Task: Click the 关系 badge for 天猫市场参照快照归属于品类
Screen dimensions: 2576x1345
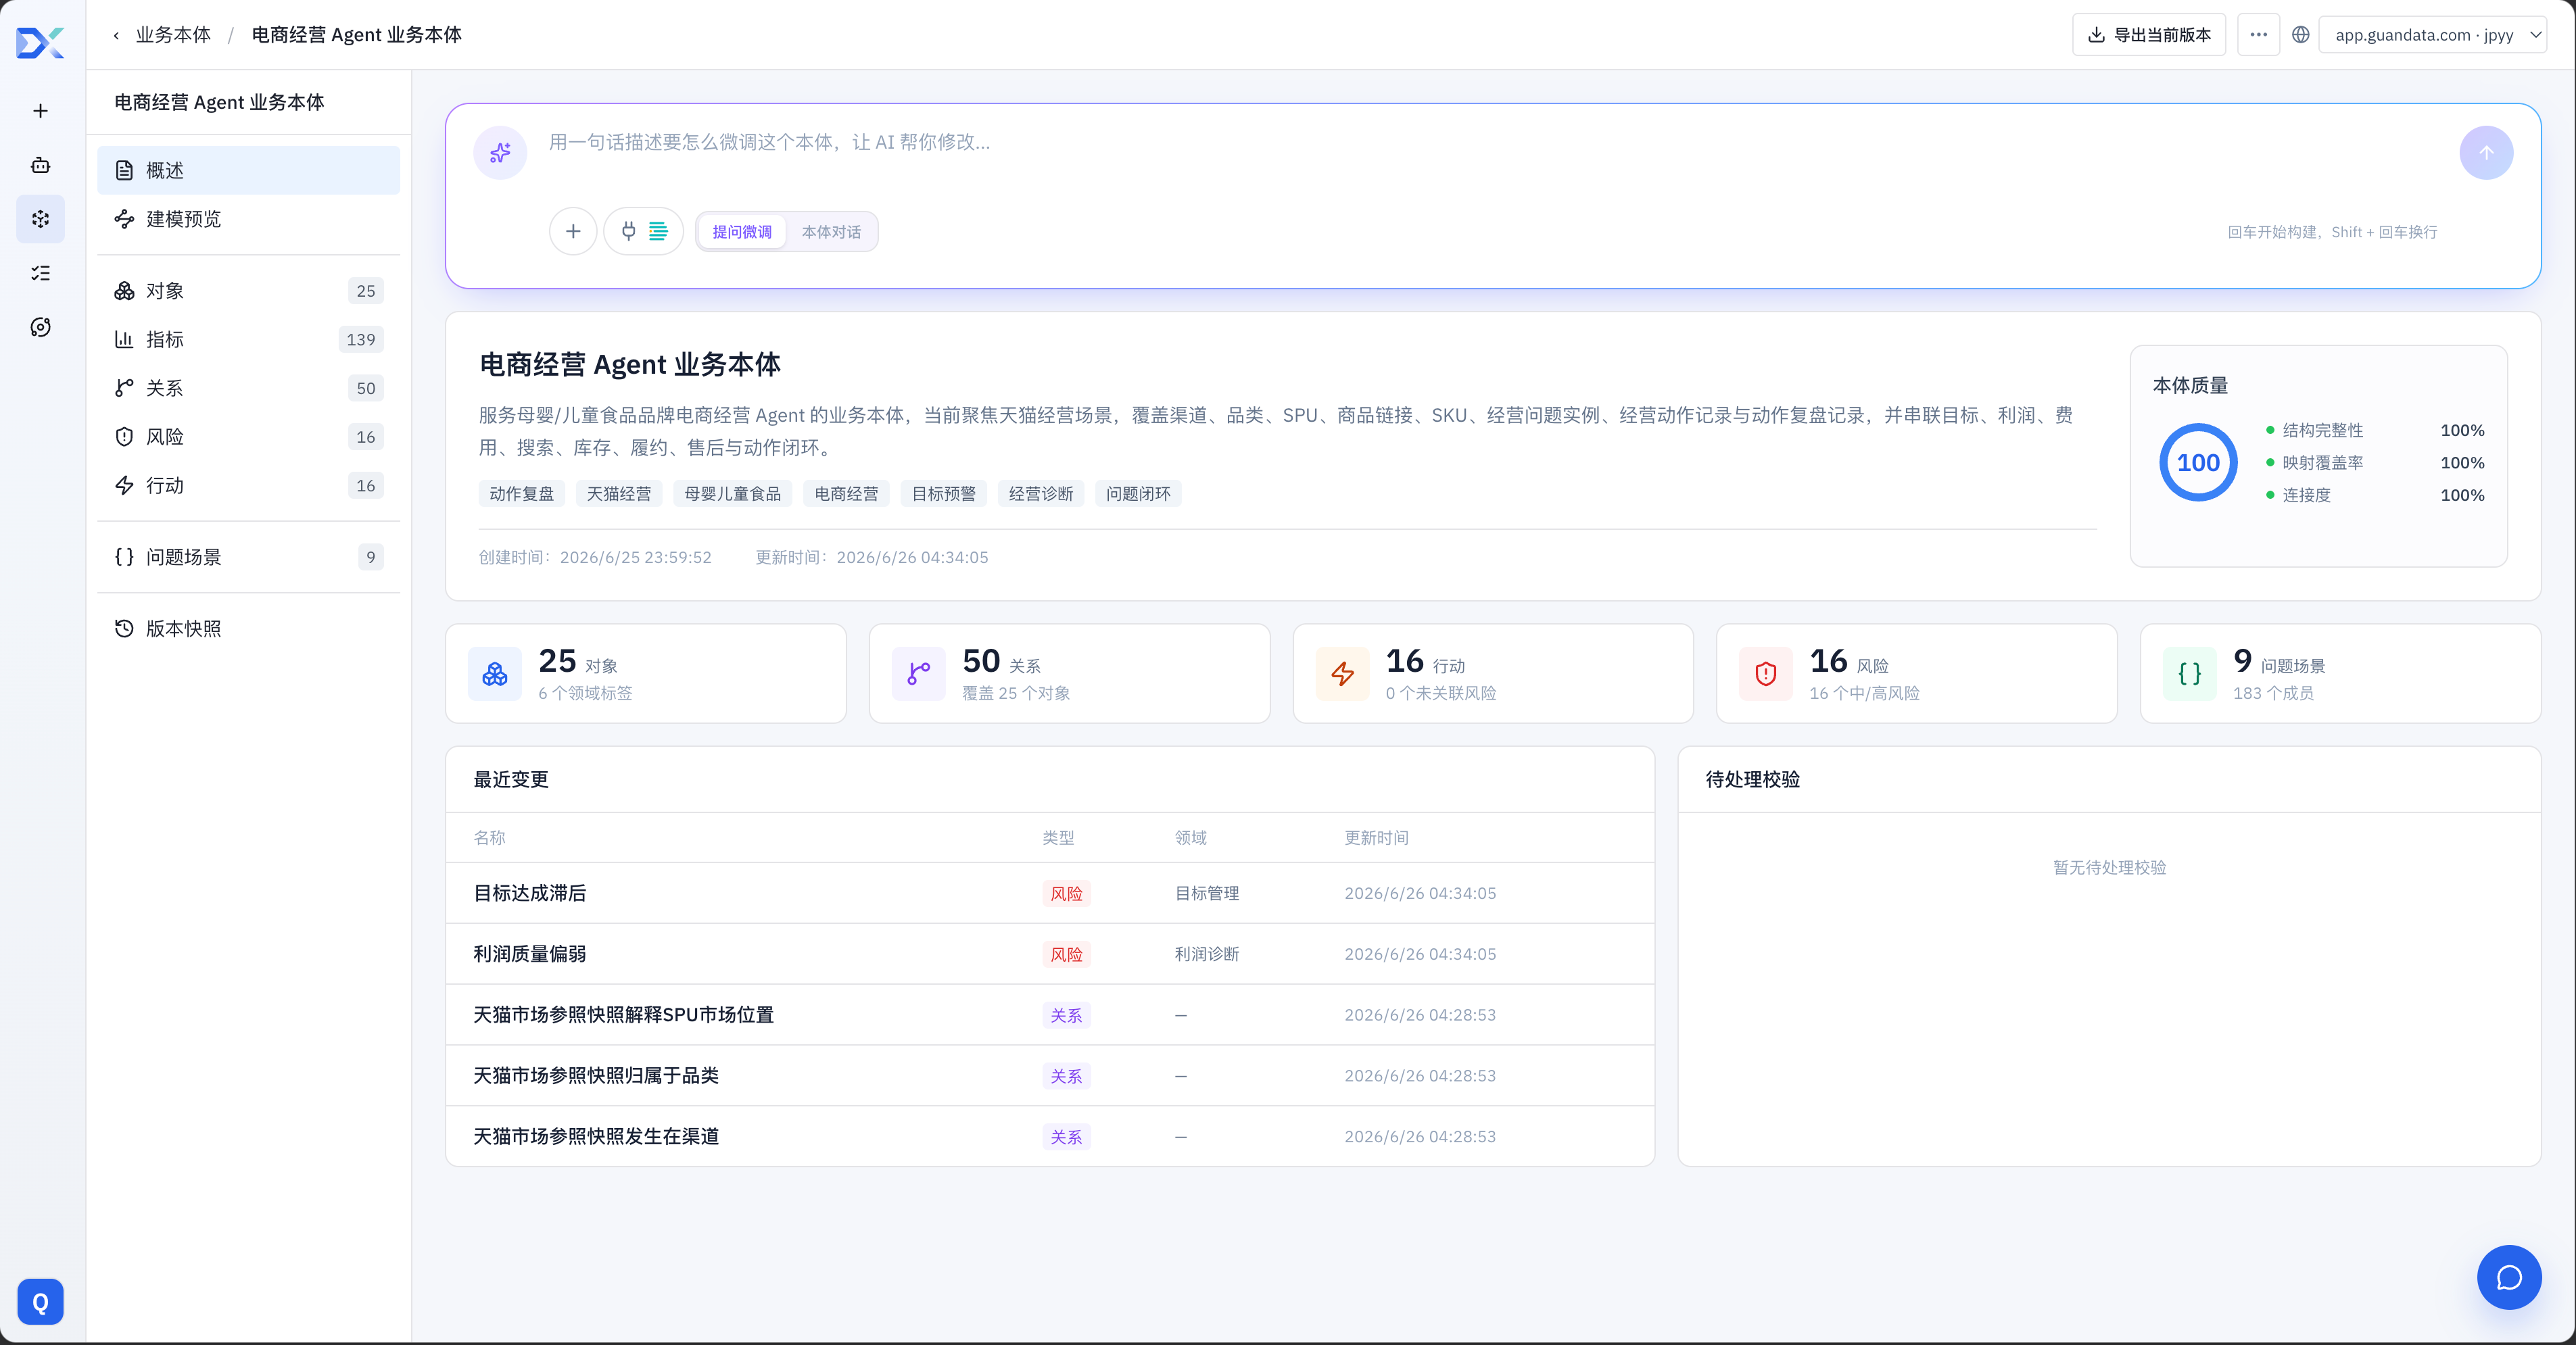Action: tap(1066, 1077)
